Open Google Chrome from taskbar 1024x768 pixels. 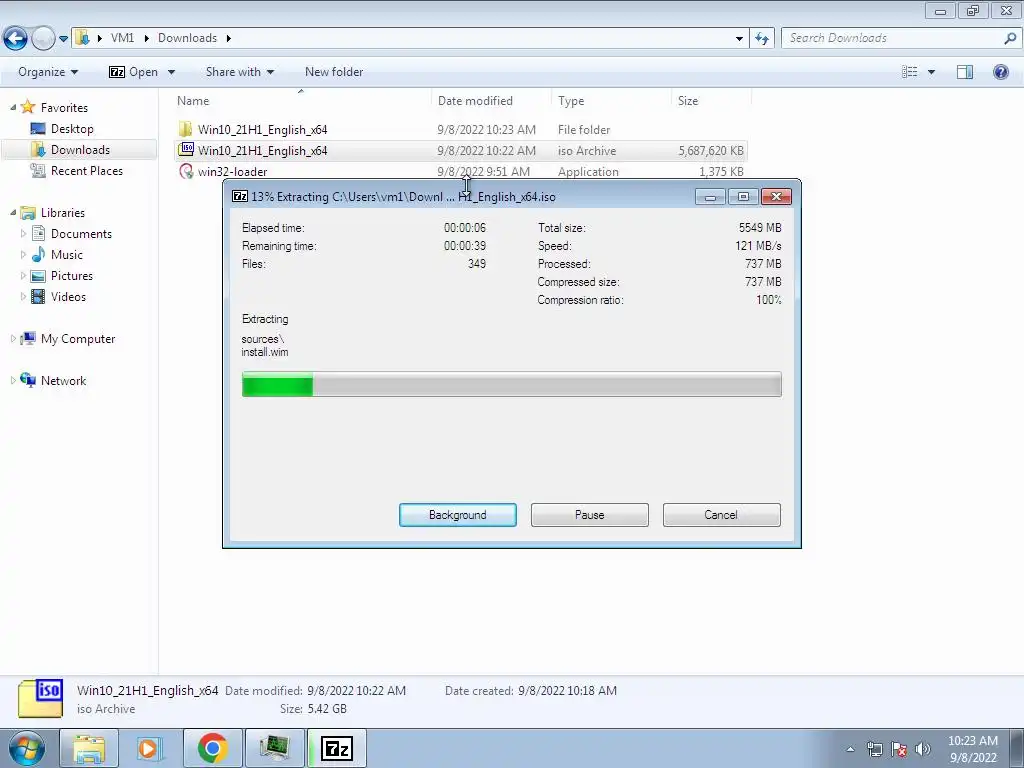(x=212, y=748)
